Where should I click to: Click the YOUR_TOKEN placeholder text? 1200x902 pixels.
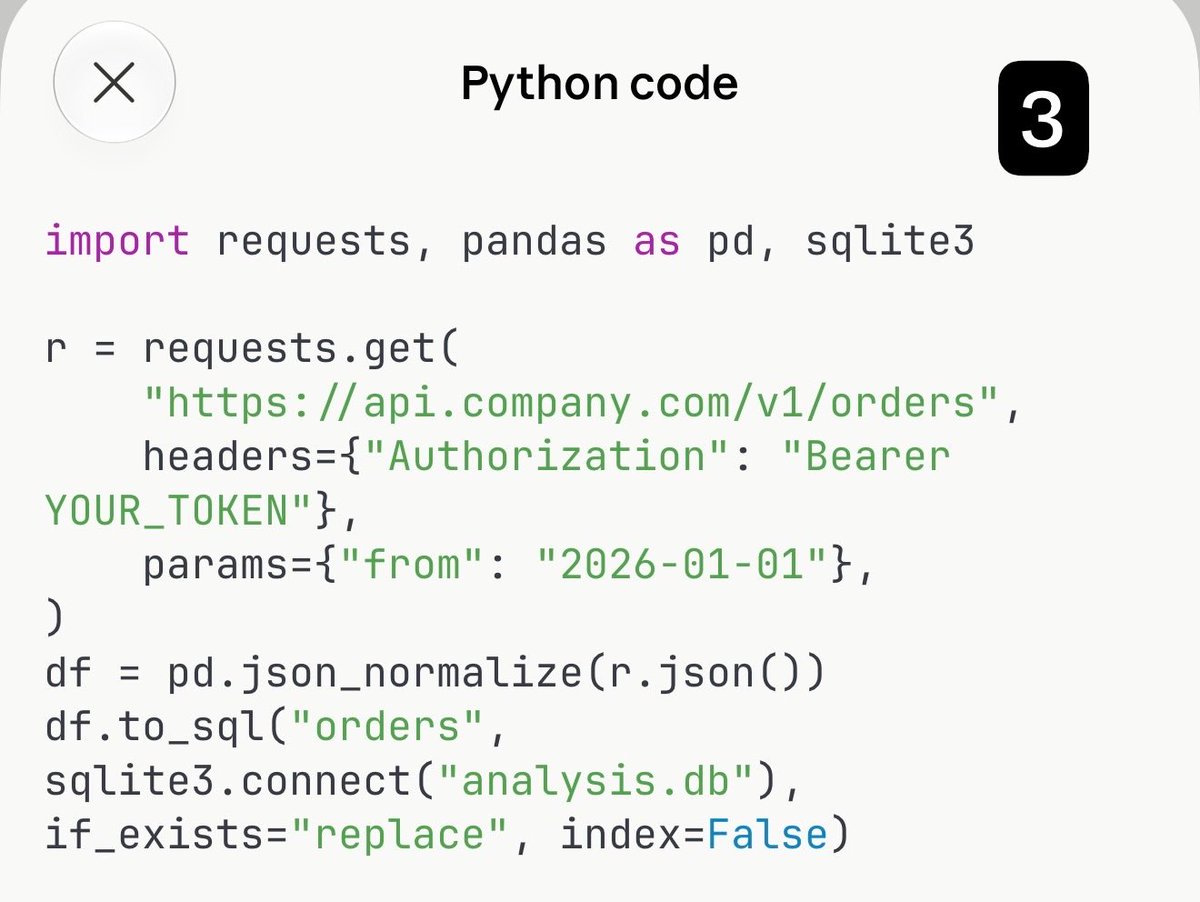[167, 512]
